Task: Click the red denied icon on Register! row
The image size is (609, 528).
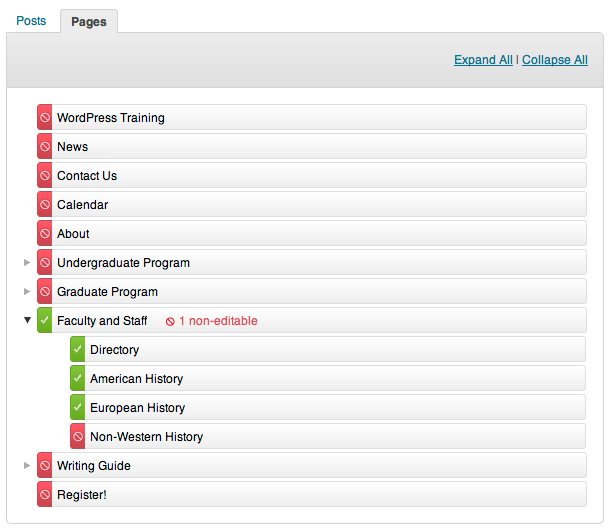Action: [45, 494]
